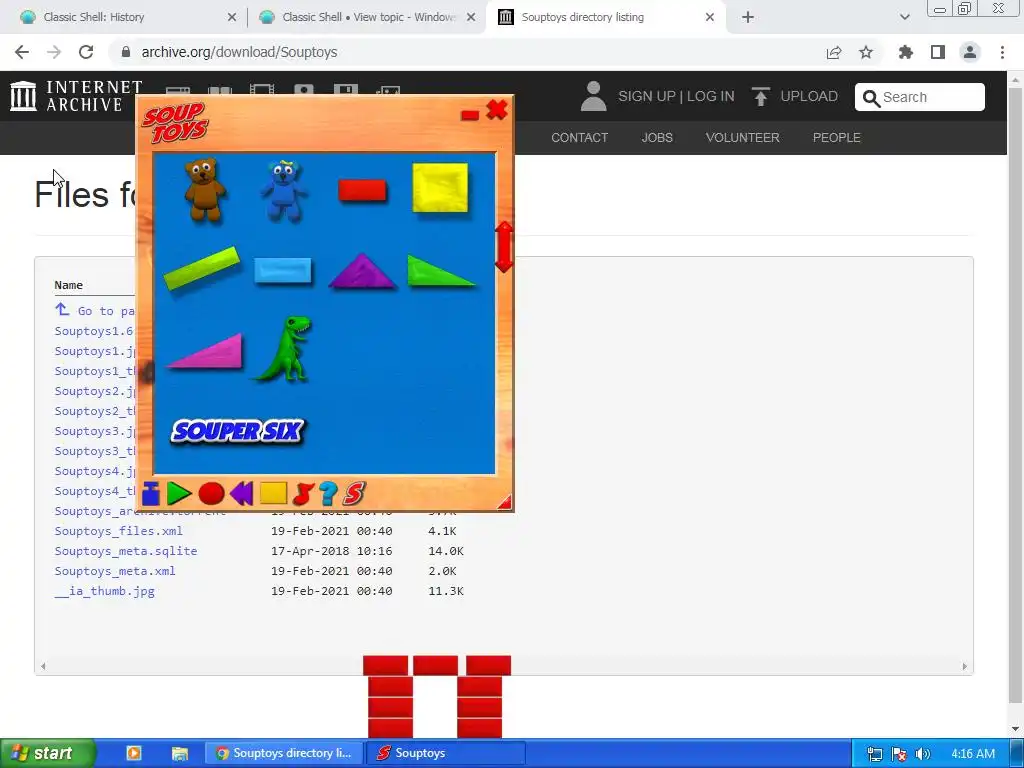The image size is (1024, 768).
Task: Switch to the Souptoys taskbar button
Action: 447,753
